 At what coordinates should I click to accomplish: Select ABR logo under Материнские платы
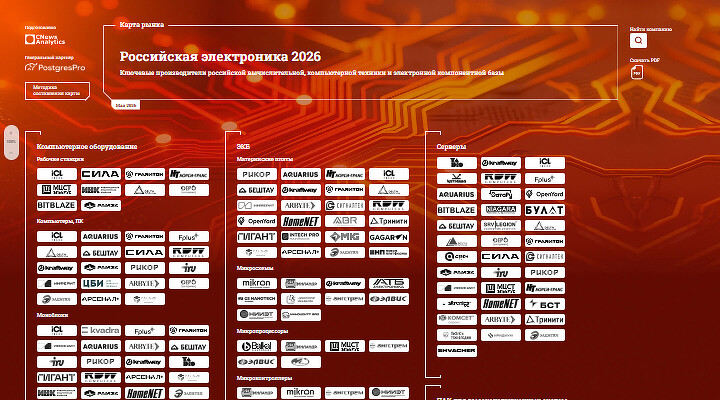345,221
